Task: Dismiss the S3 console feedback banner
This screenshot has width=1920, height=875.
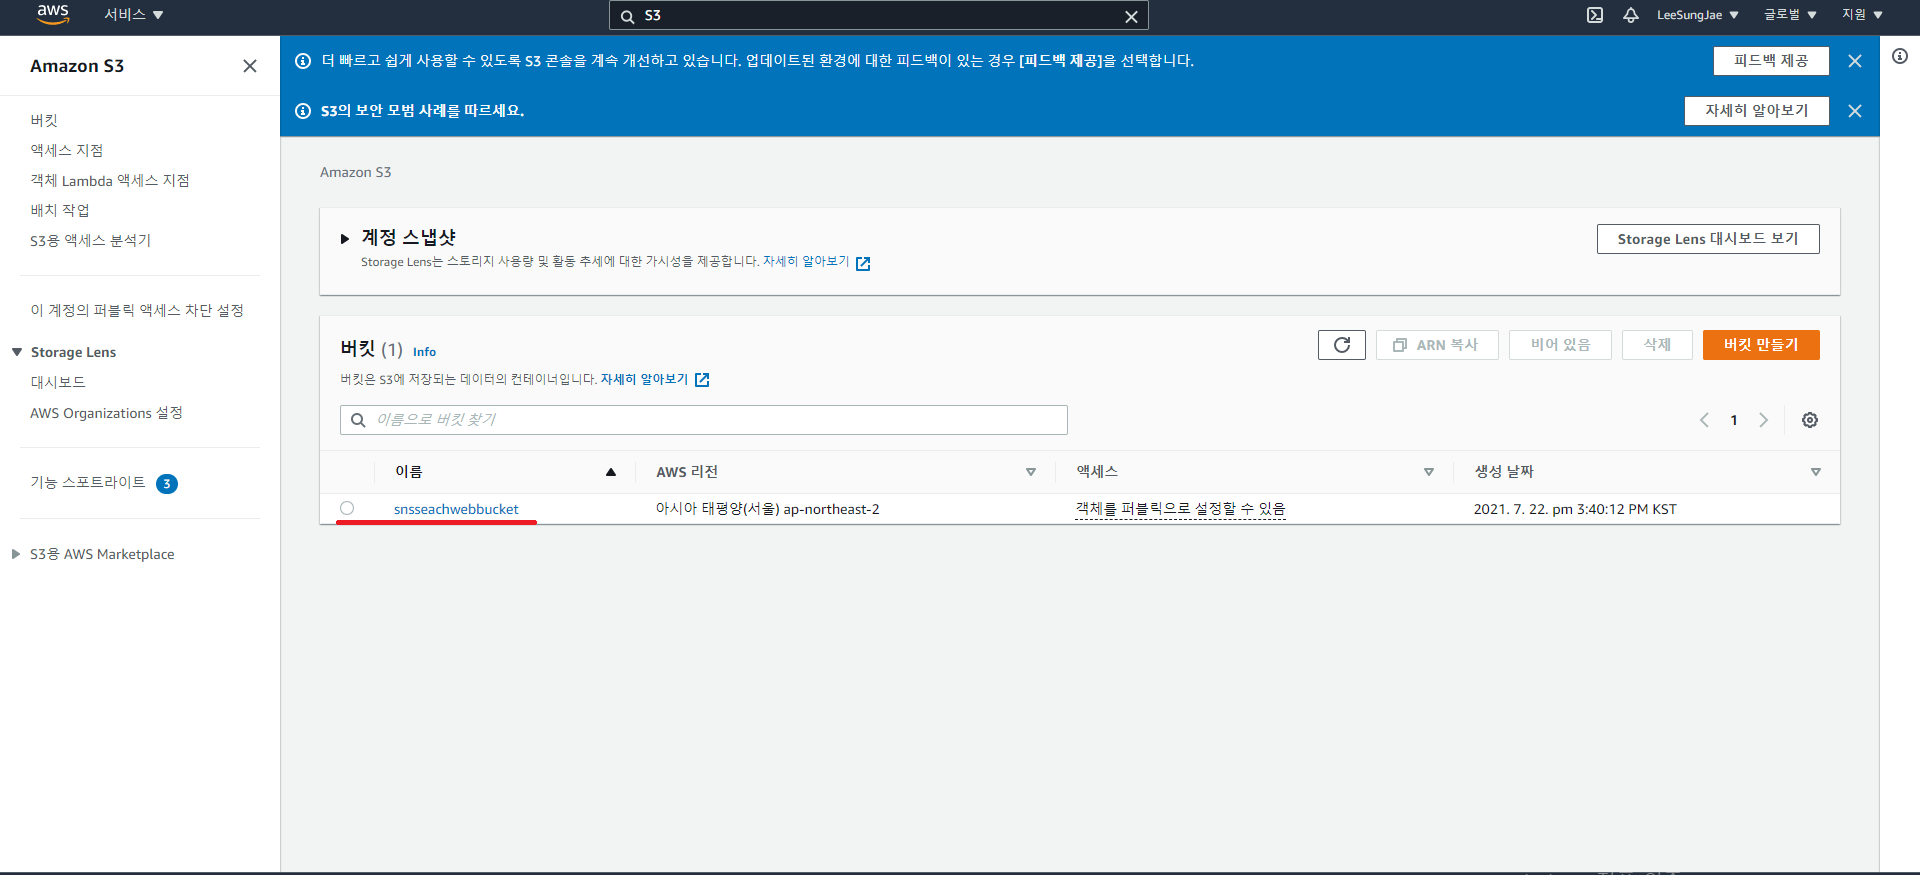Action: pyautogui.click(x=1855, y=61)
